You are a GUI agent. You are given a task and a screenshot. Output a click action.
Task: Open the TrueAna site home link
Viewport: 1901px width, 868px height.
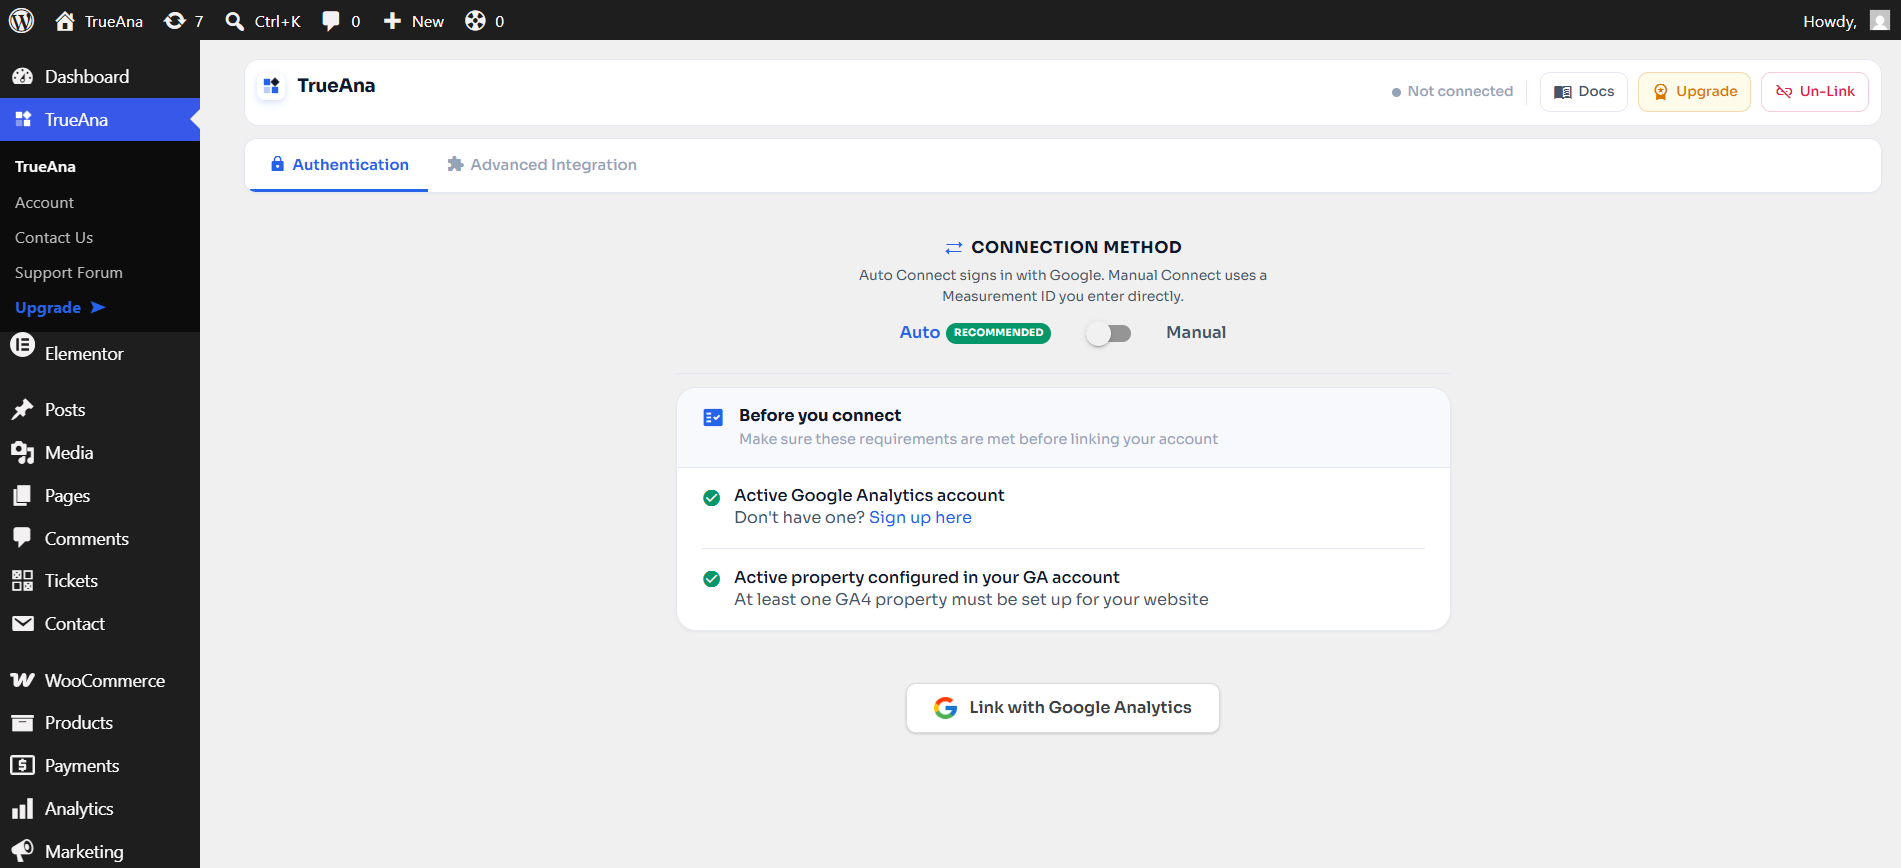point(99,21)
